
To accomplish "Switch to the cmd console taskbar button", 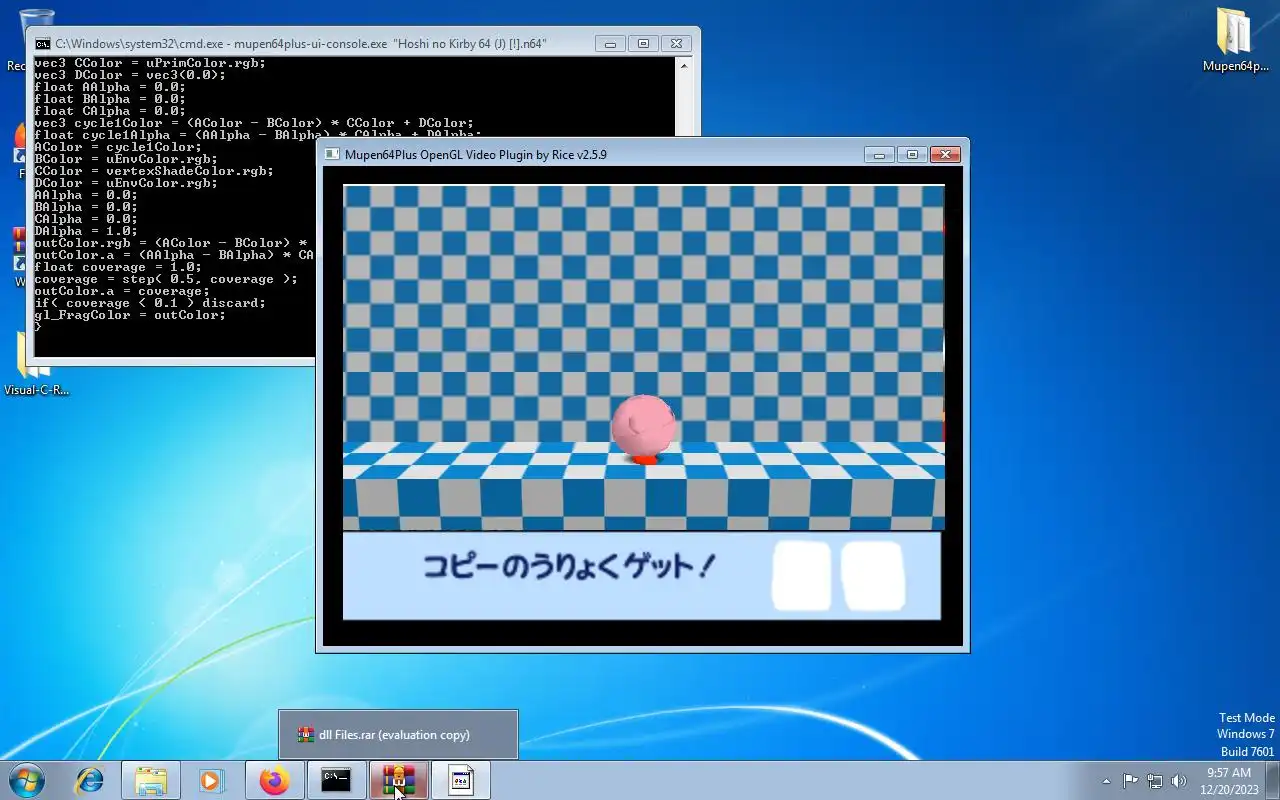I will (336, 780).
